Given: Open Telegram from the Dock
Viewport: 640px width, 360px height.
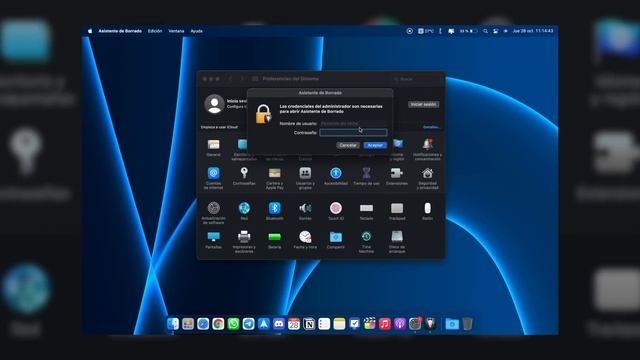Looking at the screenshot, I should click(x=248, y=324).
